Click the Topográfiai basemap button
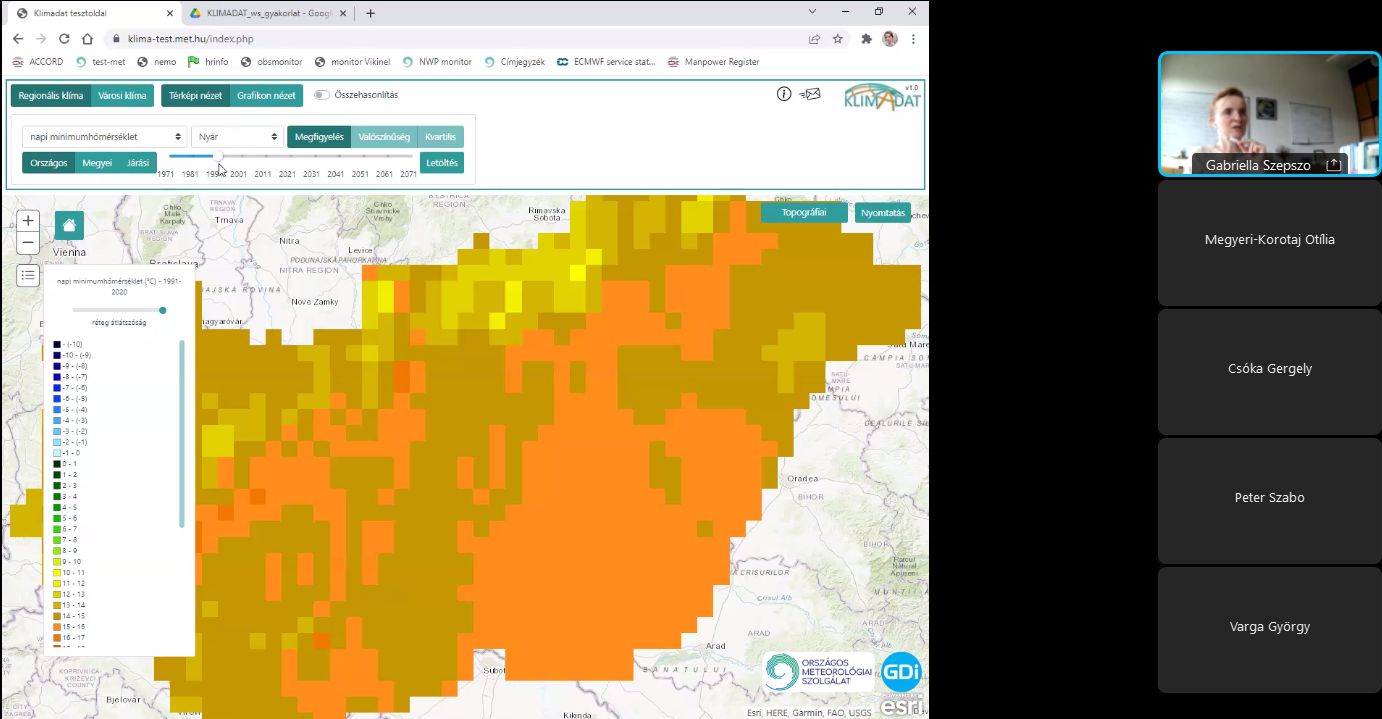Viewport: 1382px width, 719px height. point(803,212)
